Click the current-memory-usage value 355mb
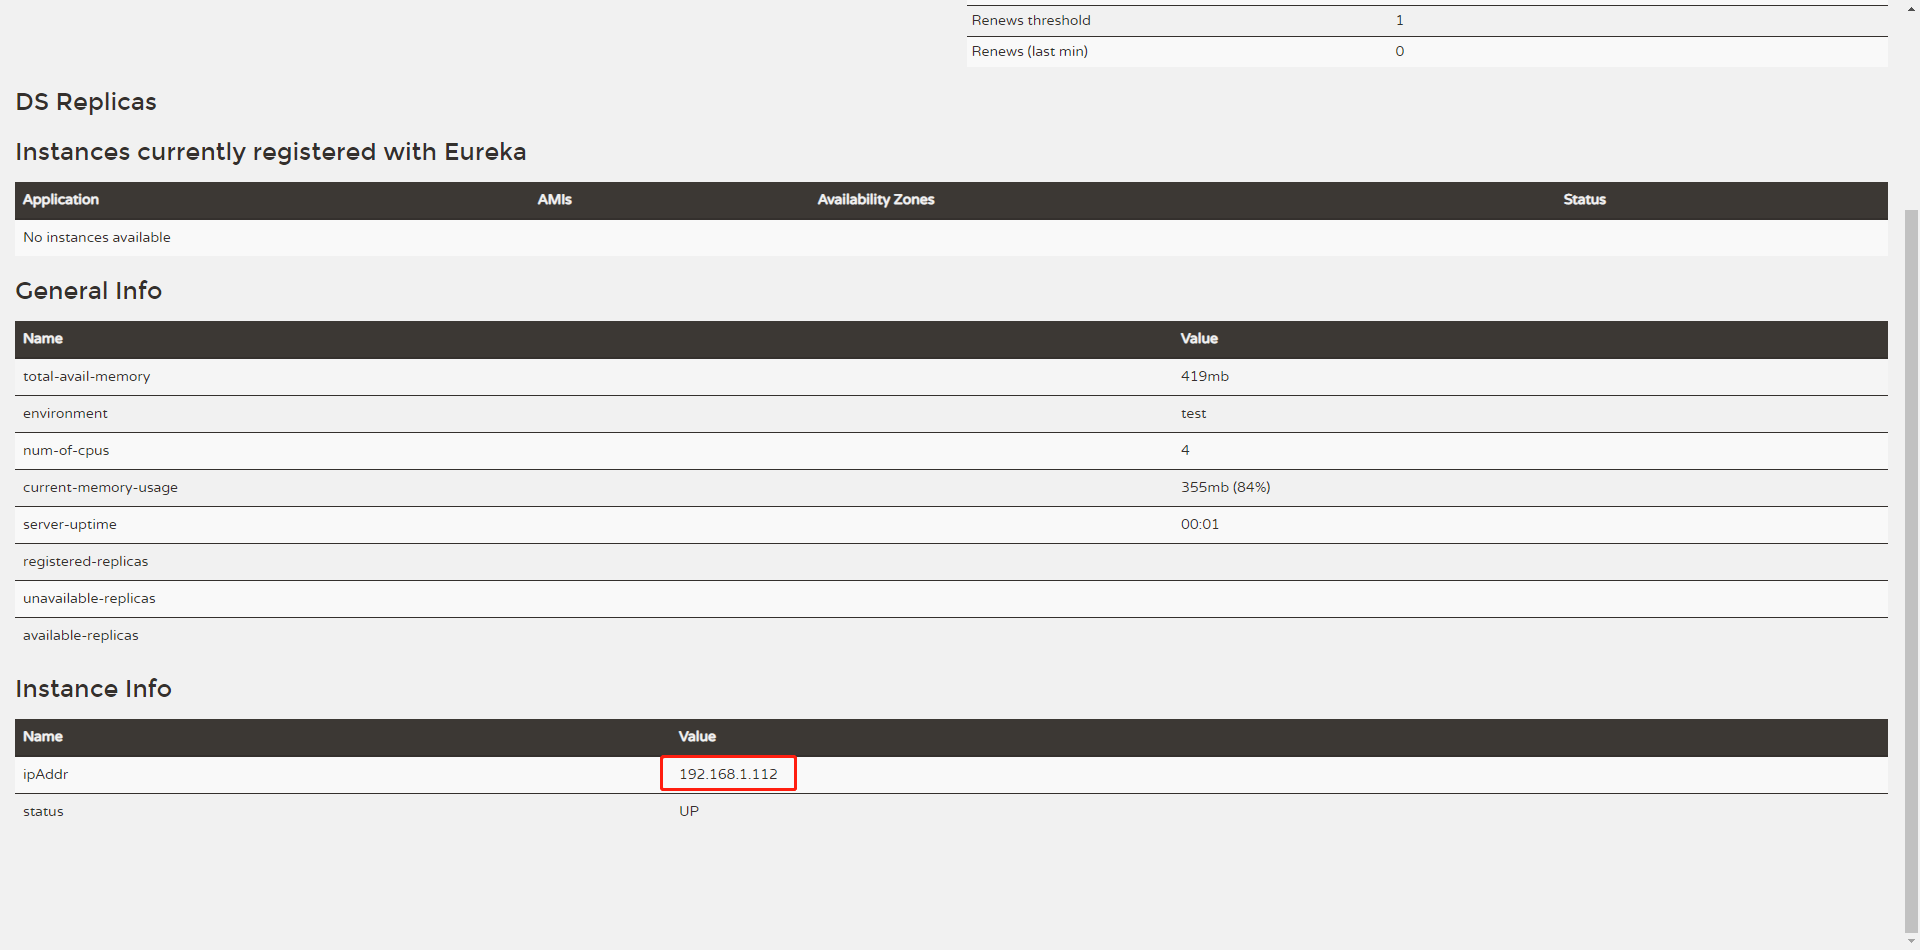Viewport: 1920px width, 950px height. [x=1225, y=487]
